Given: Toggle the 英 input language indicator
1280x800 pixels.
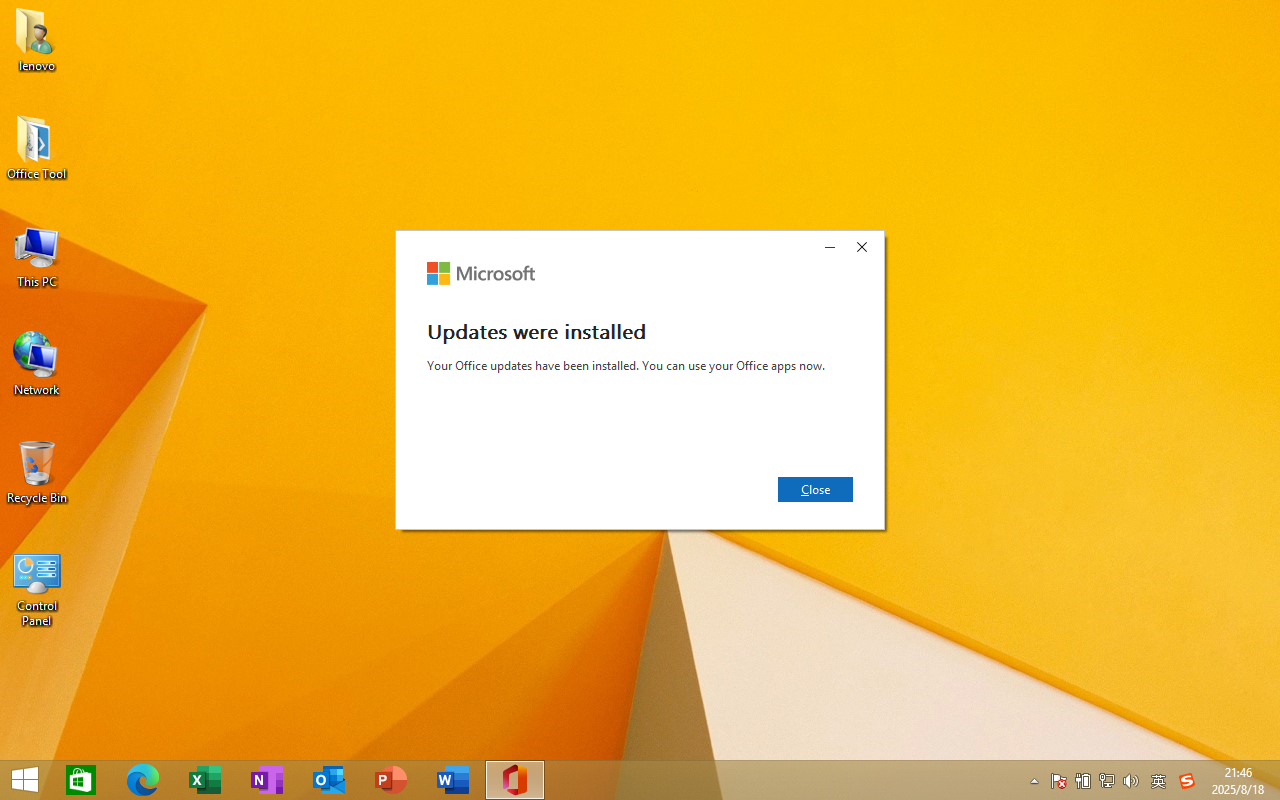Looking at the screenshot, I should 1158,781.
